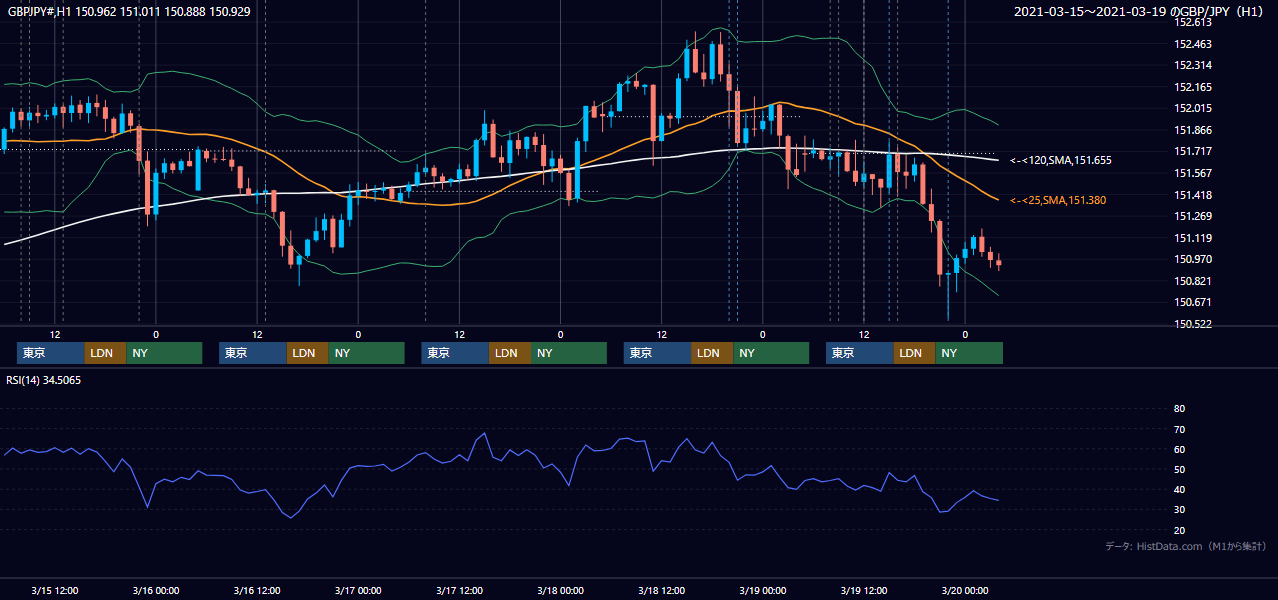The height and width of the screenshot is (600, 1278).
Task: Click price axis value 151.866
Action: click(x=1193, y=130)
